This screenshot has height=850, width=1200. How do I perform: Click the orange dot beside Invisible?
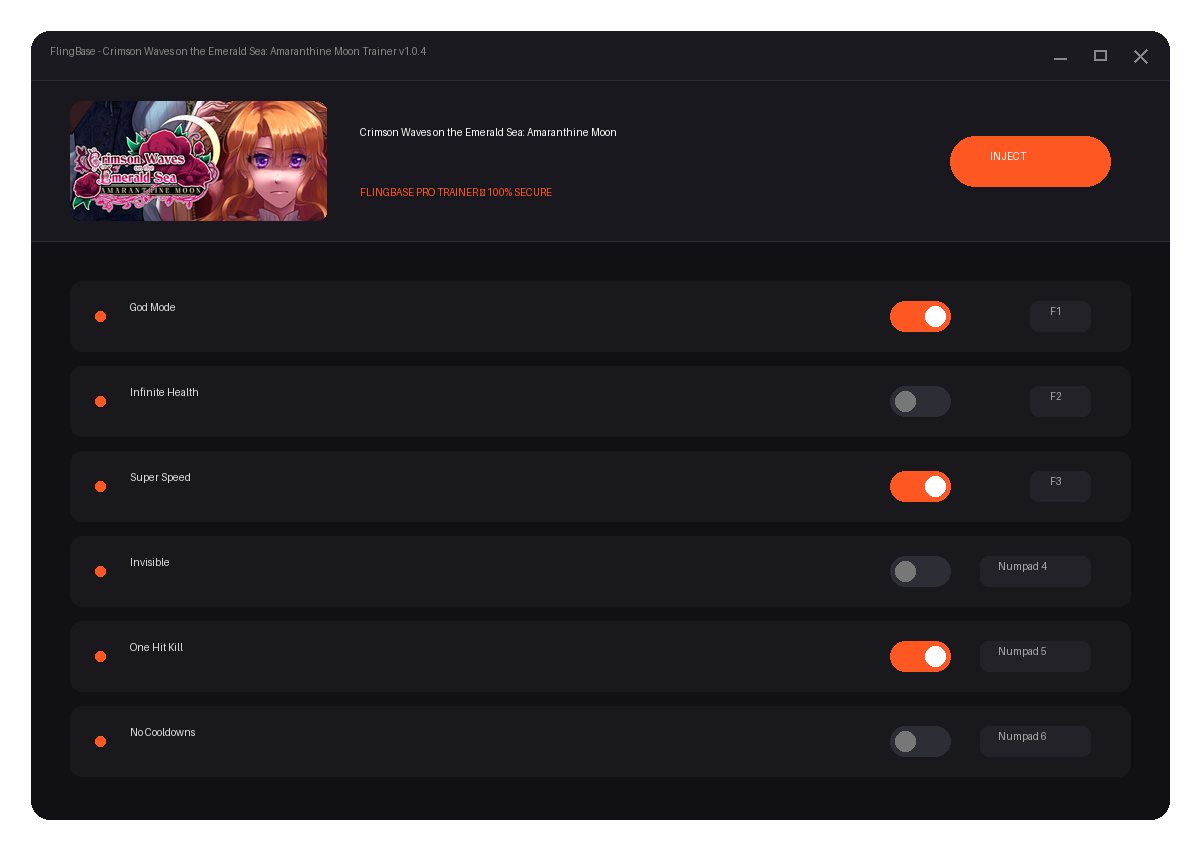coord(100,571)
